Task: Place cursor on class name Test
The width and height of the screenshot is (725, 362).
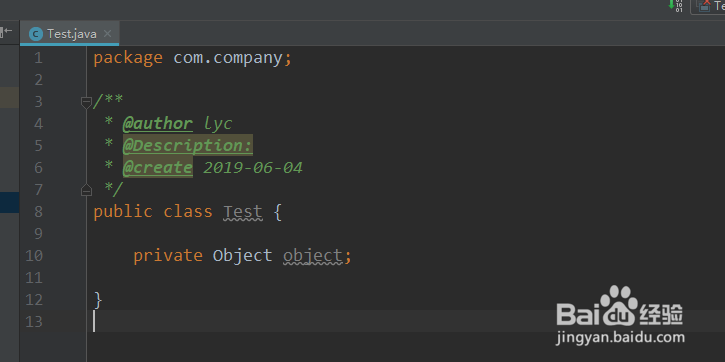Action: click(243, 212)
